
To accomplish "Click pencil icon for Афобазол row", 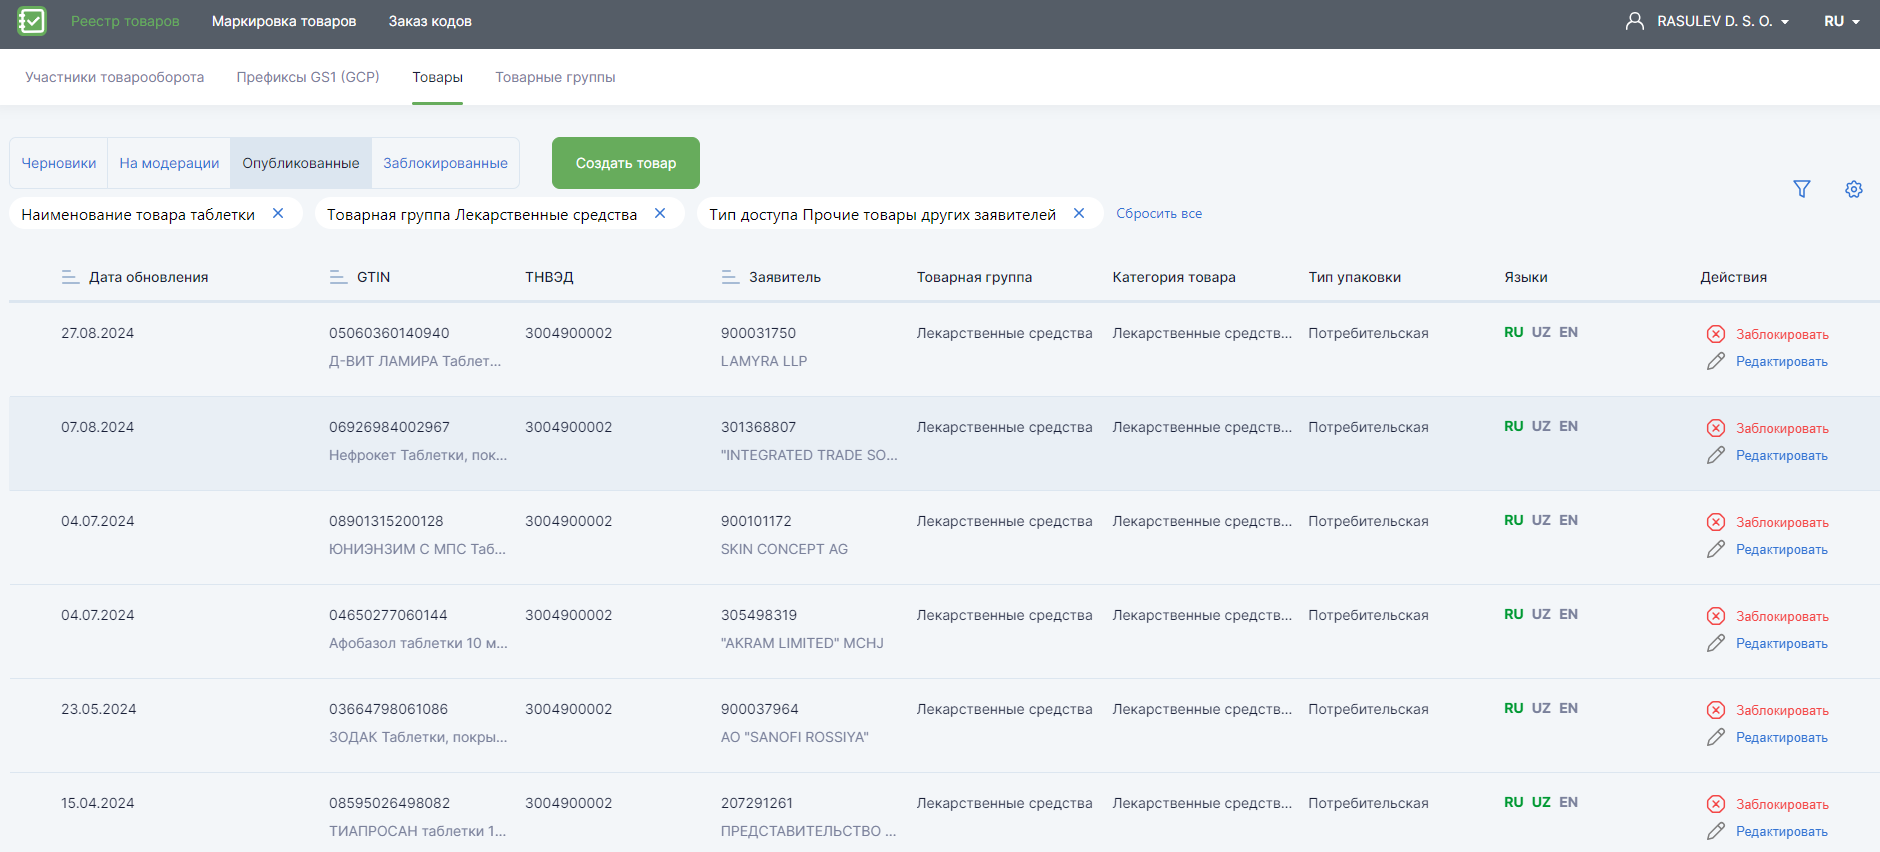I will click(x=1716, y=643).
